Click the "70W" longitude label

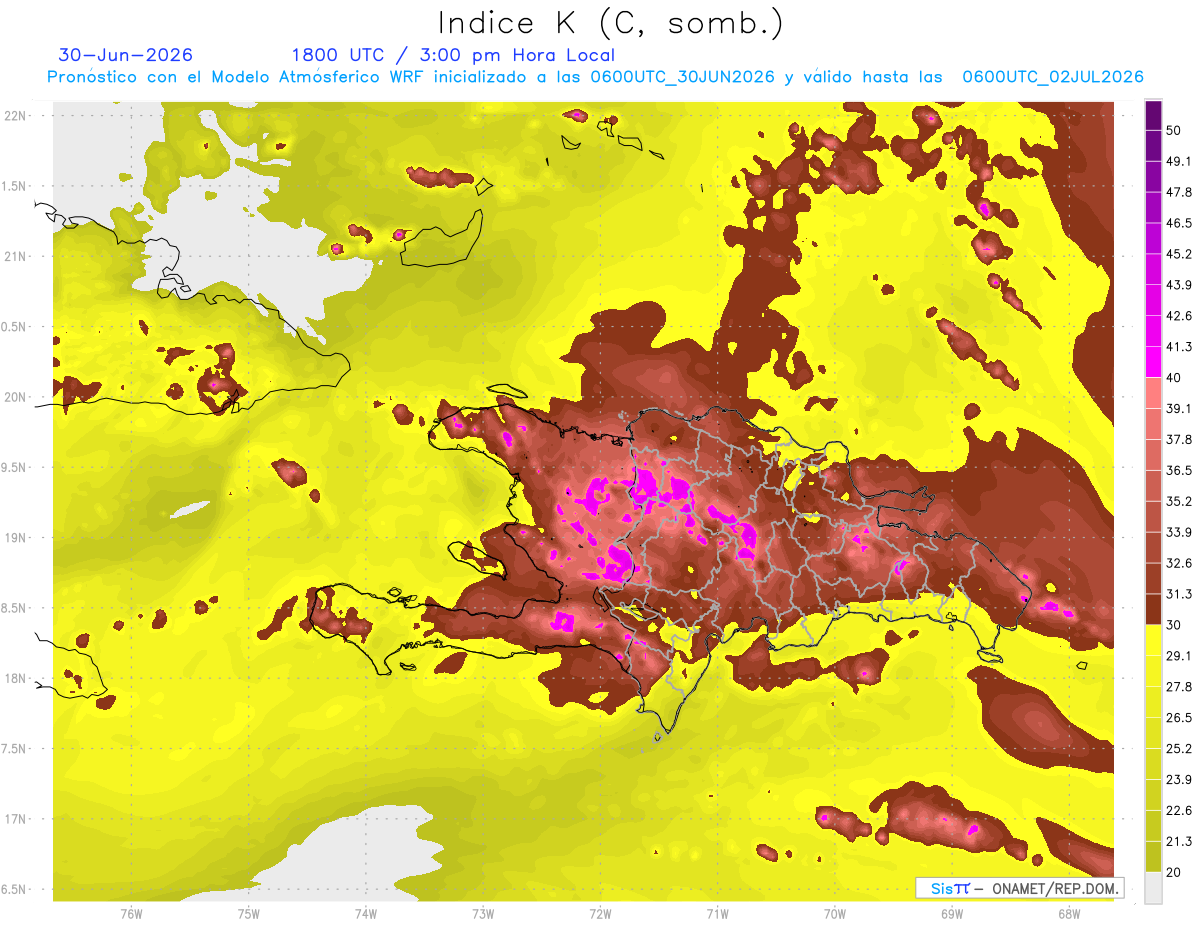point(835,913)
